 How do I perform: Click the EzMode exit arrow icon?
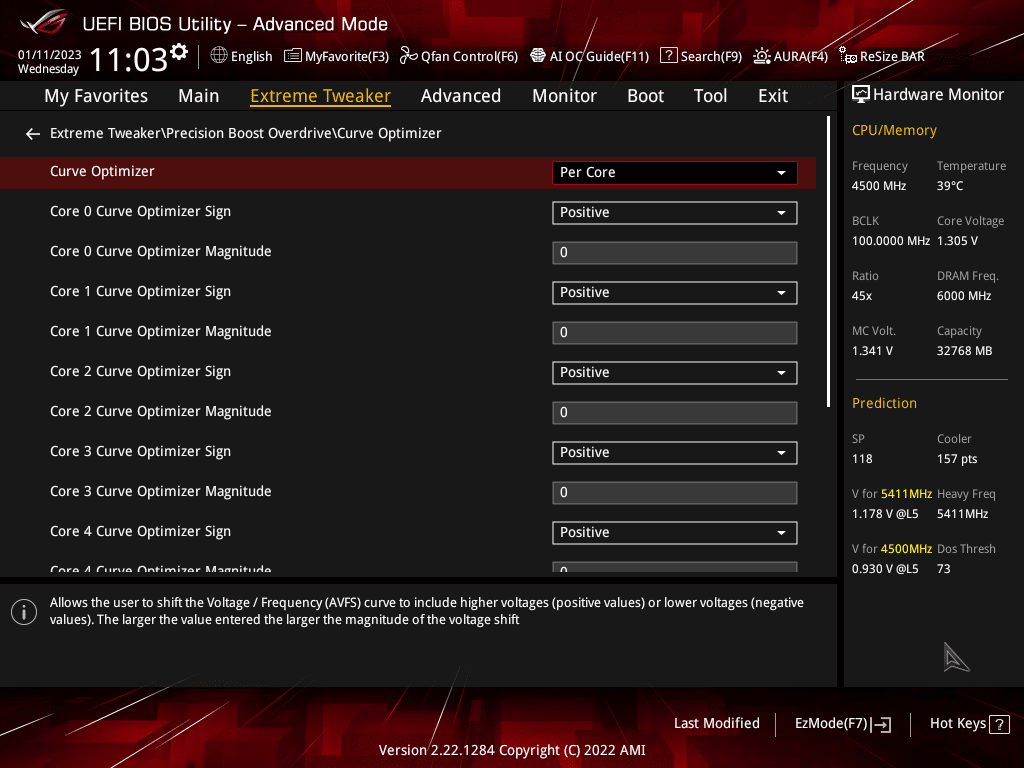882,724
